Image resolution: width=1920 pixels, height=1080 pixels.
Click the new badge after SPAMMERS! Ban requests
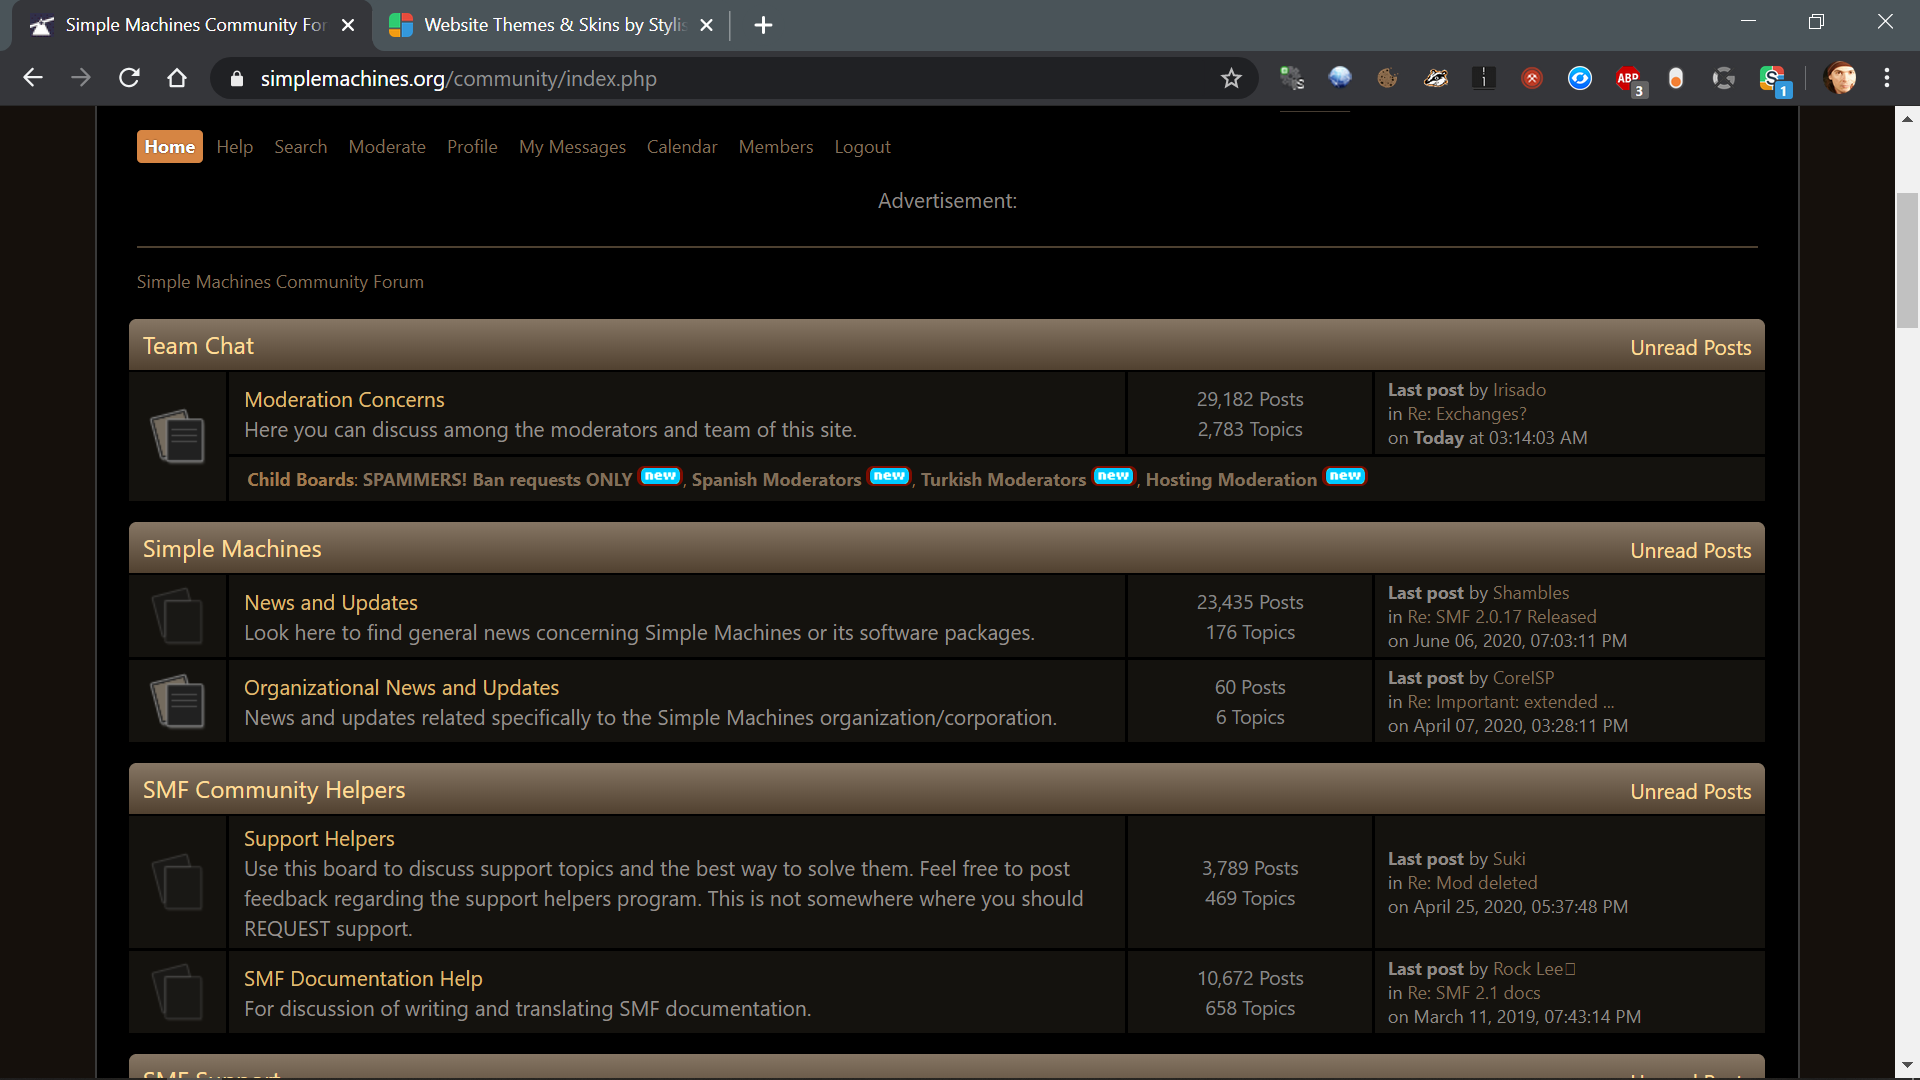point(660,476)
